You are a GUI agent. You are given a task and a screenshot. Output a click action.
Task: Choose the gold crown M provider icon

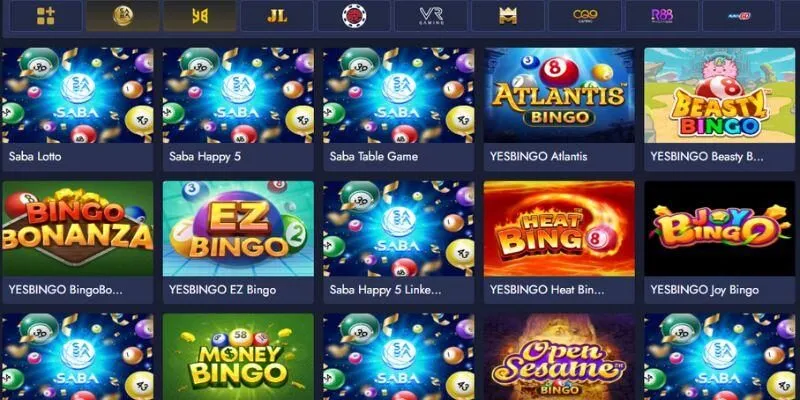pyautogui.click(x=508, y=16)
